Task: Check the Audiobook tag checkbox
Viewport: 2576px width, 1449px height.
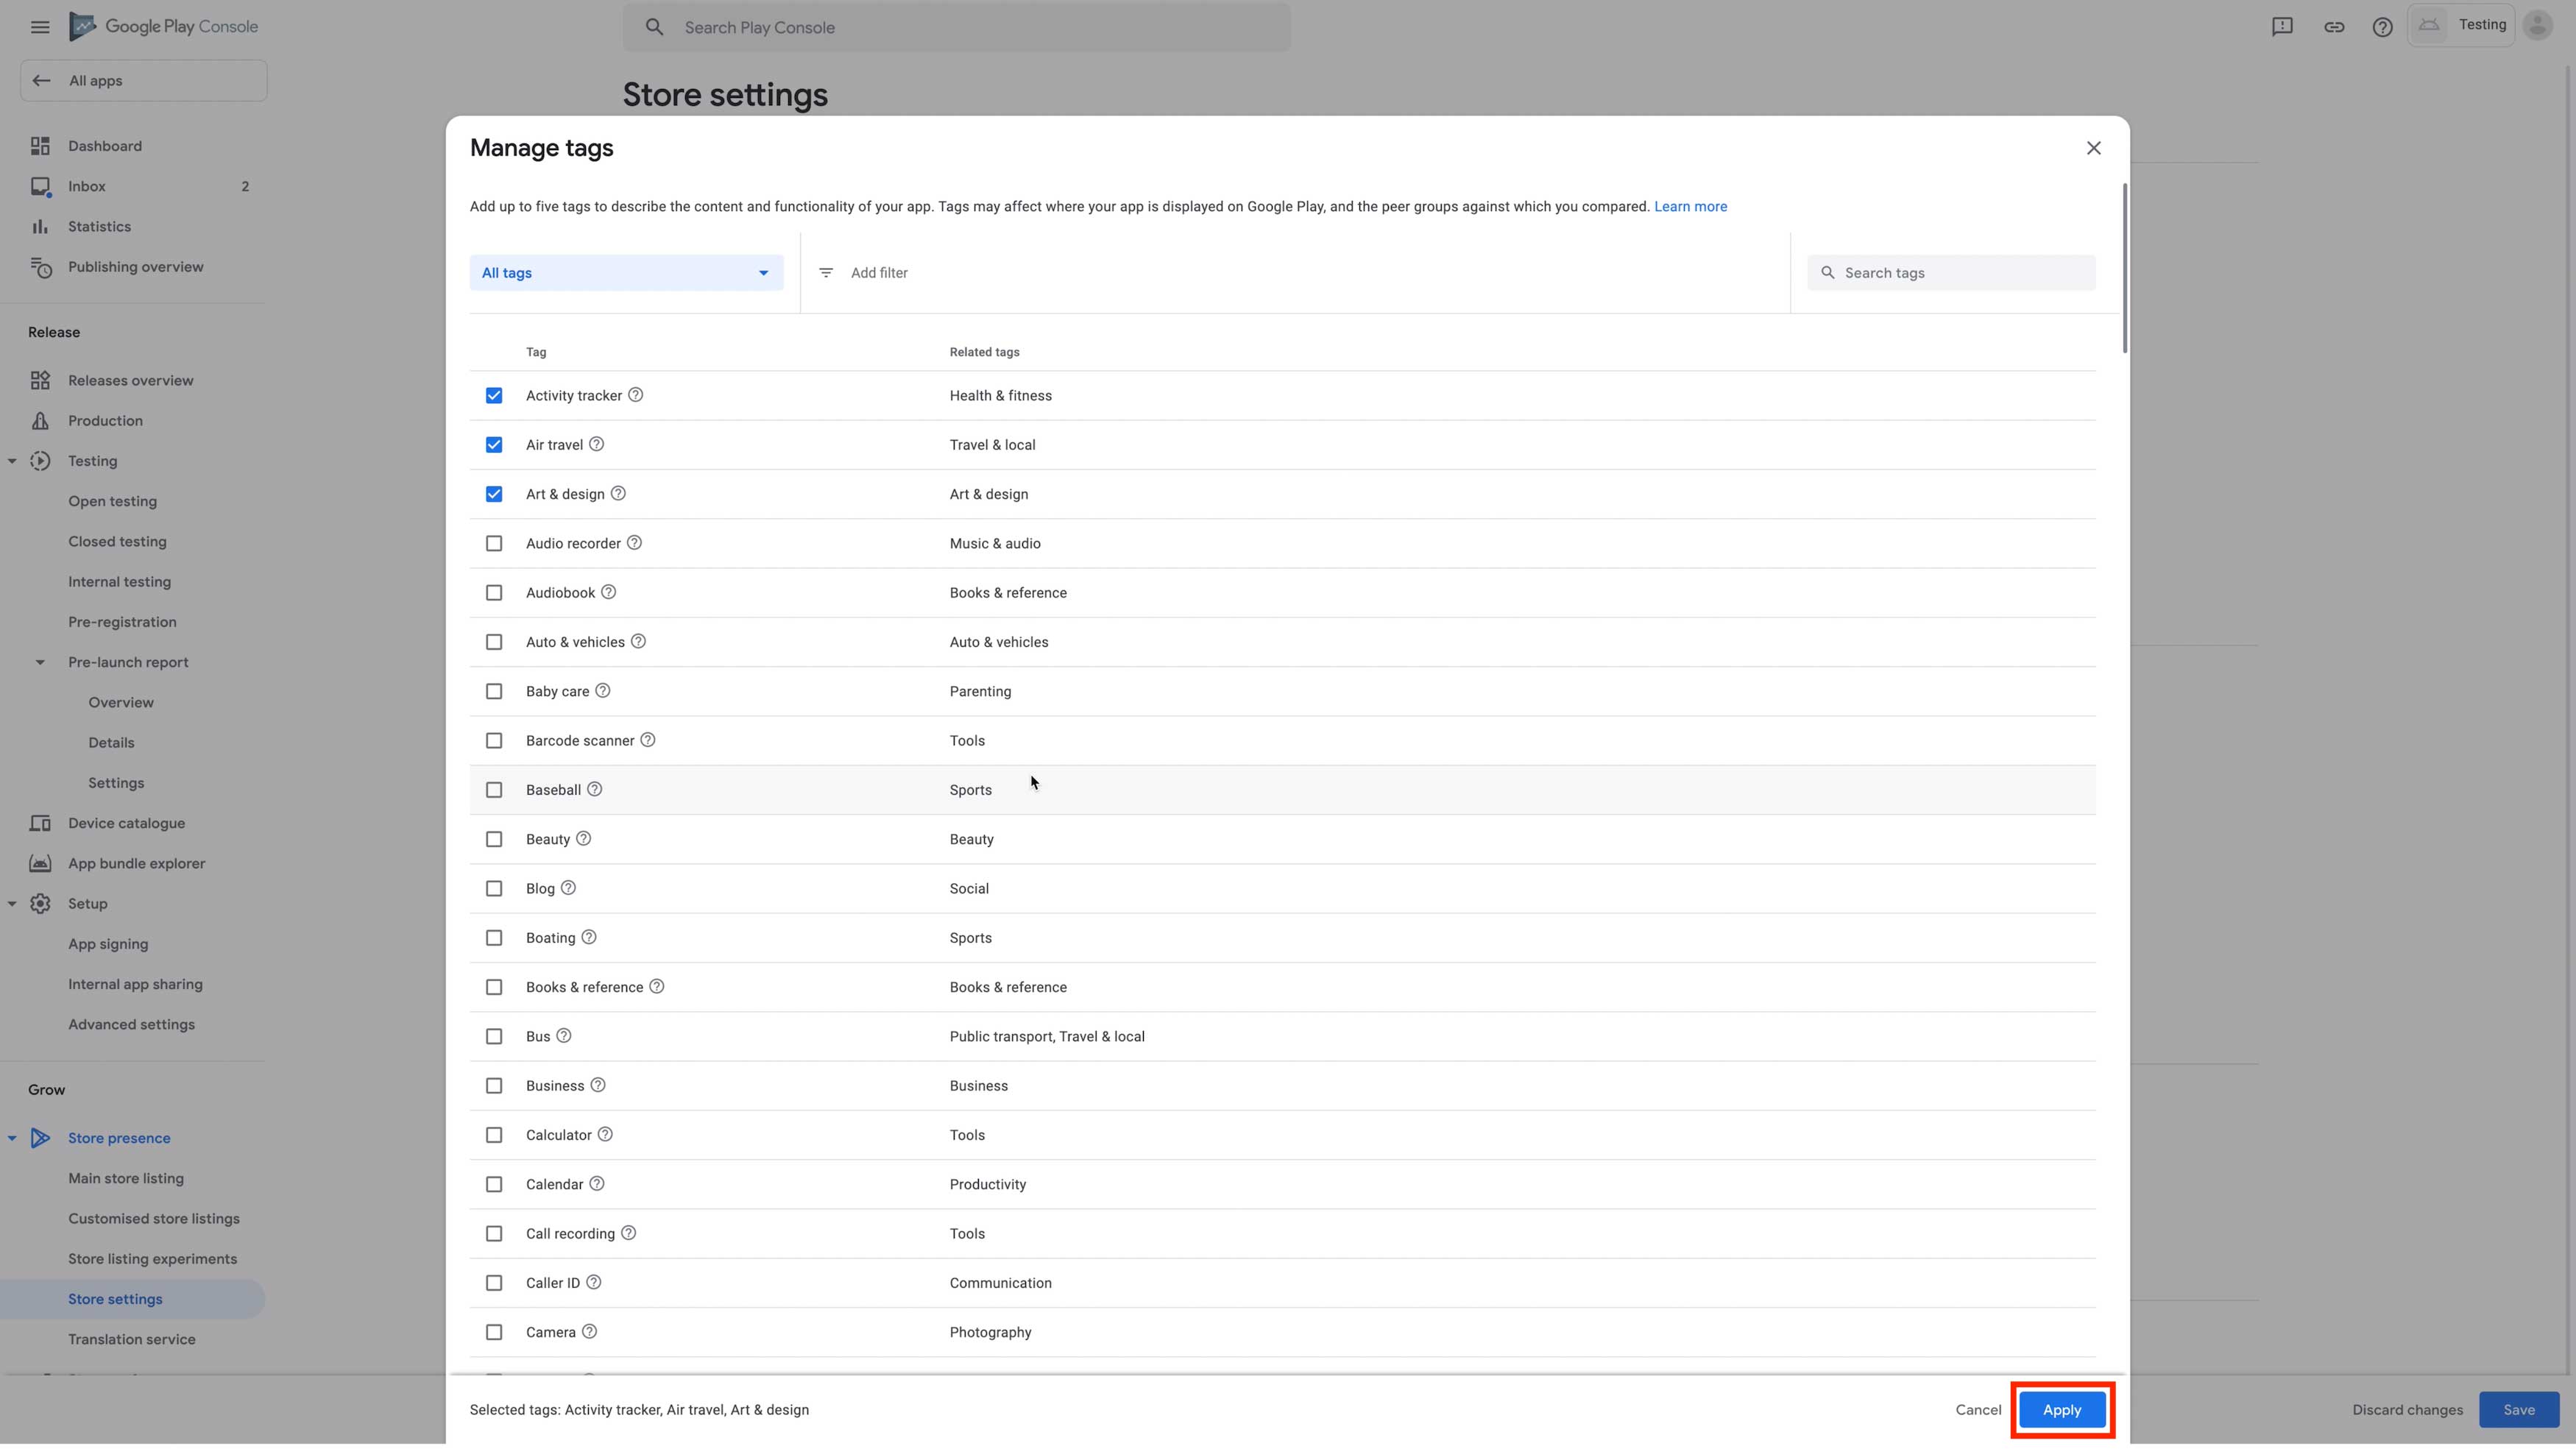Action: [494, 593]
